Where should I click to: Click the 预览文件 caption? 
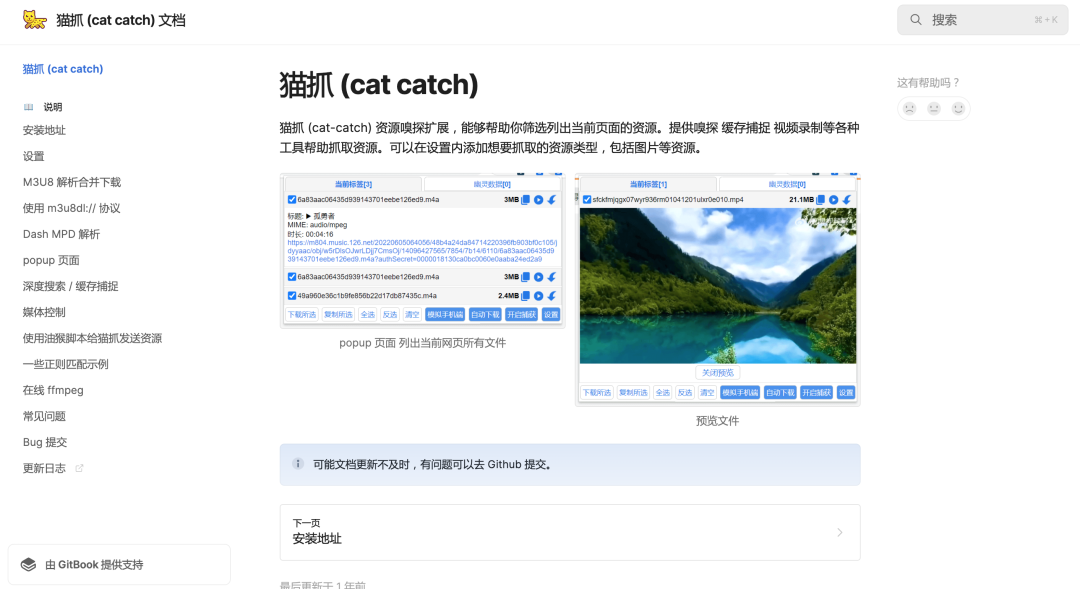click(x=717, y=421)
